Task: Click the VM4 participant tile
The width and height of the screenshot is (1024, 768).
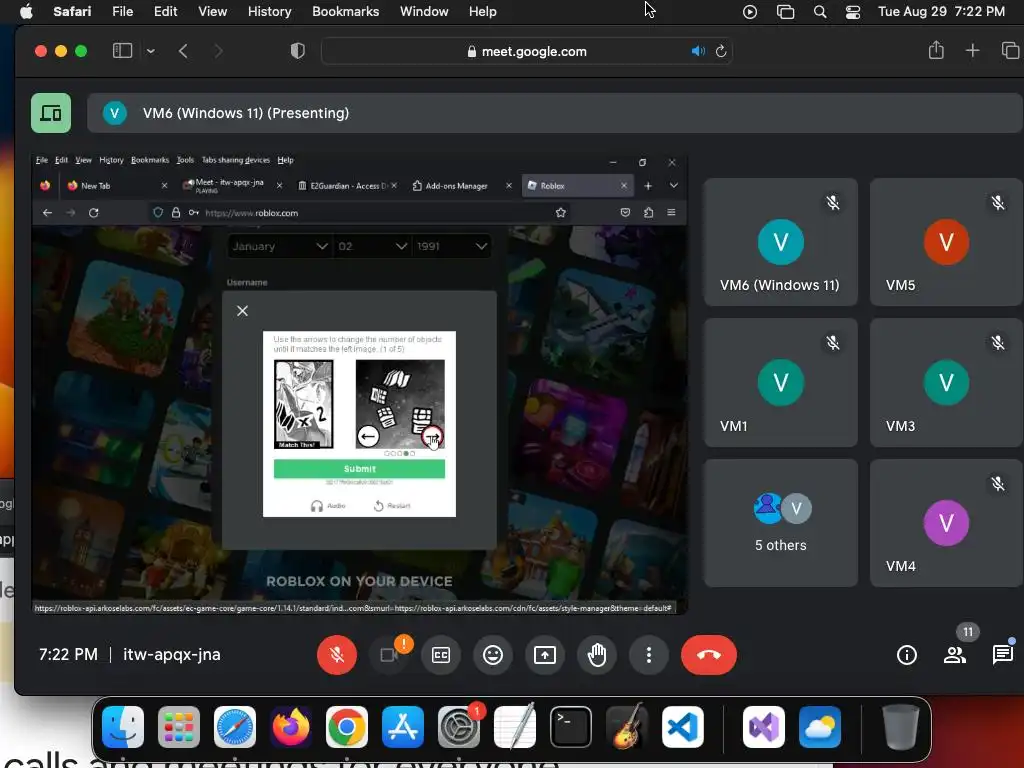Action: [946, 522]
